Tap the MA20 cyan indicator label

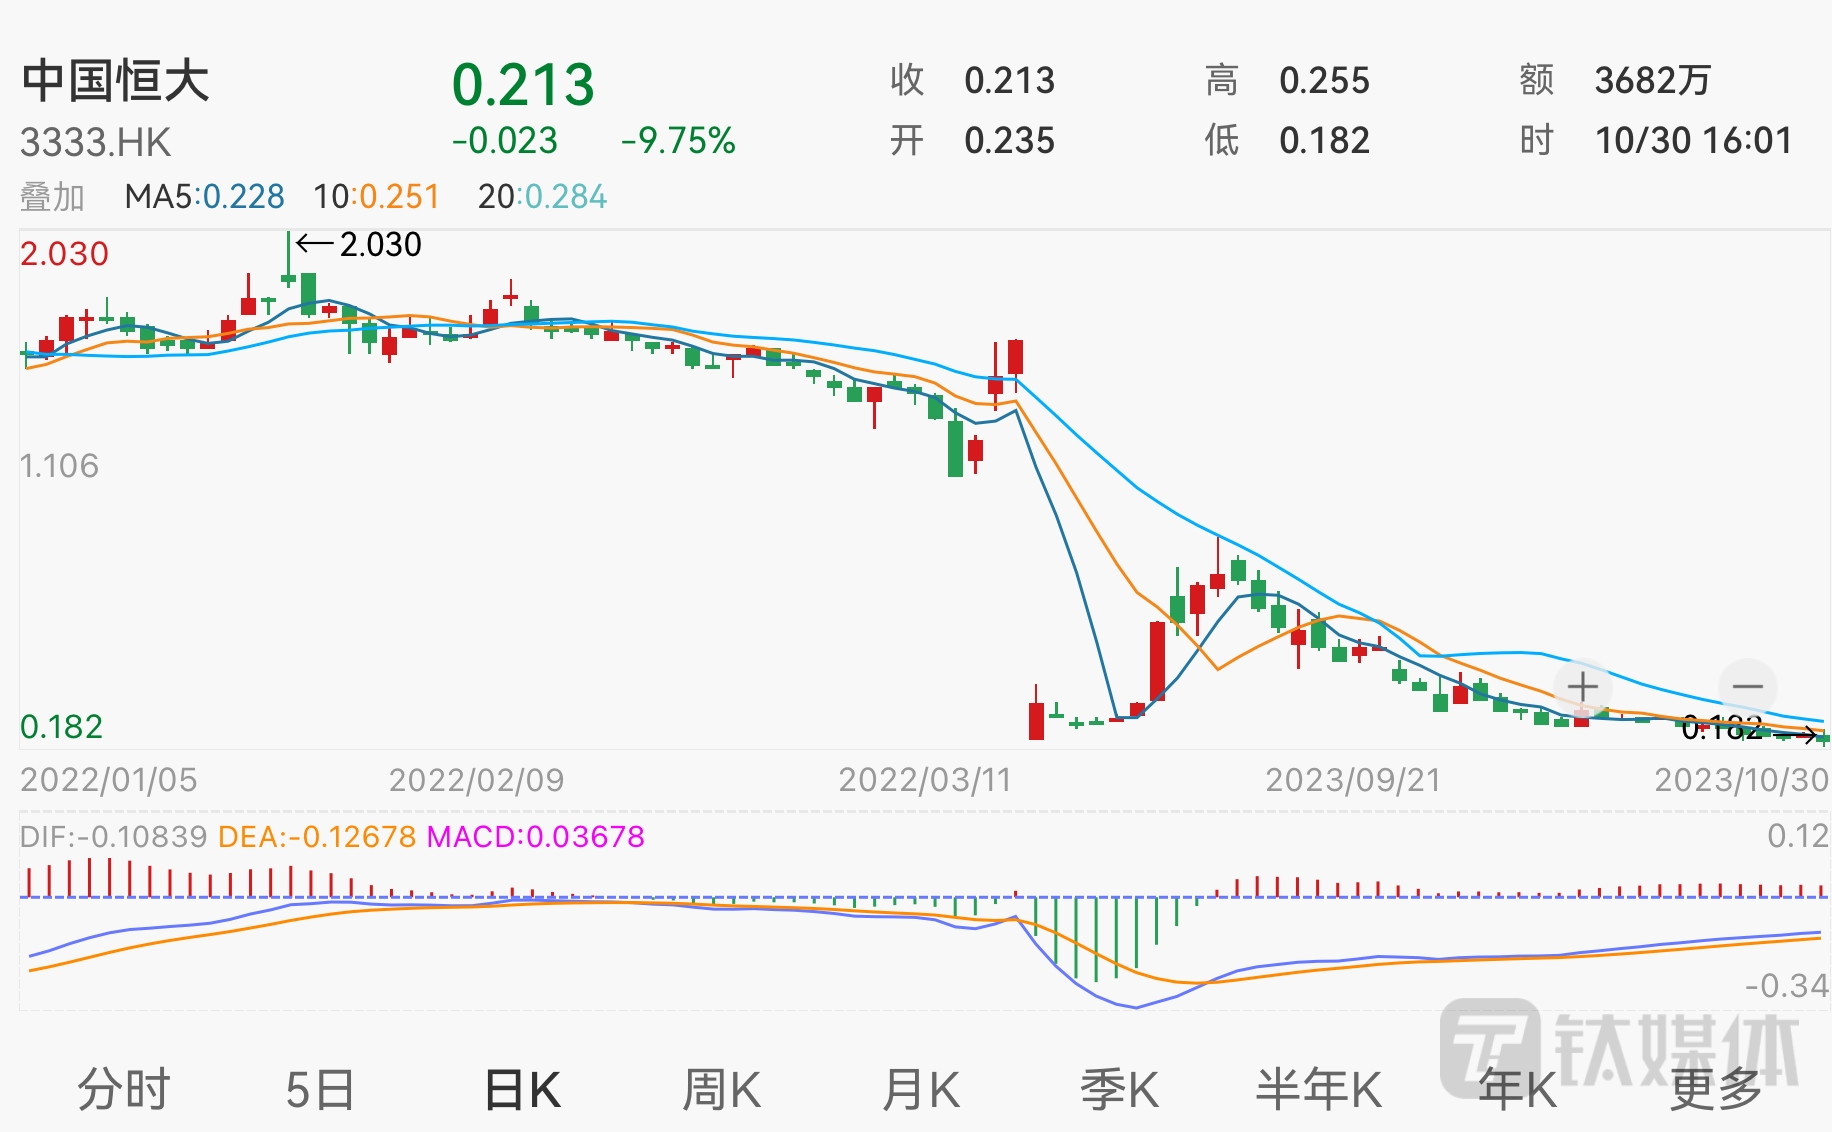tap(542, 197)
